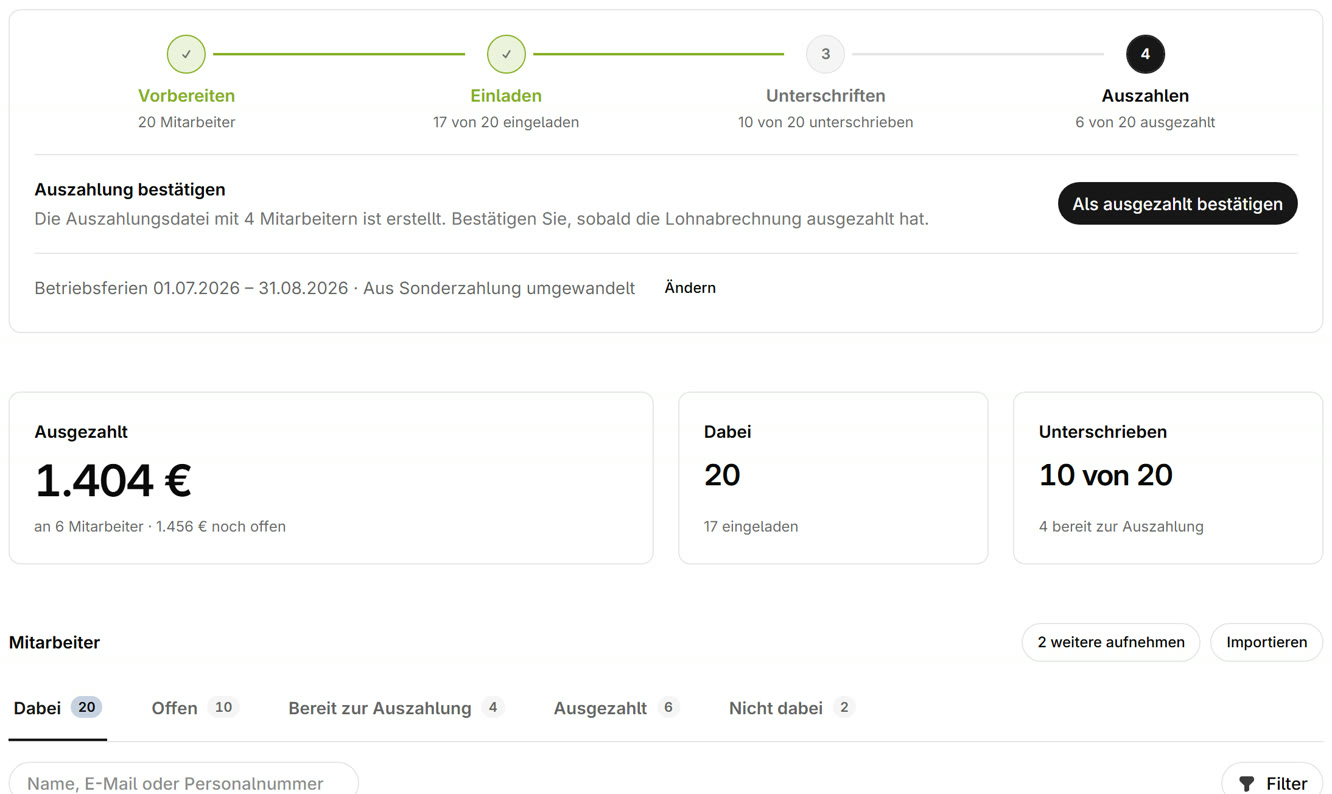The height and width of the screenshot is (794, 1332).
Task: Click the Unterschrieben 10 von 20 card
Action: pos(1168,478)
